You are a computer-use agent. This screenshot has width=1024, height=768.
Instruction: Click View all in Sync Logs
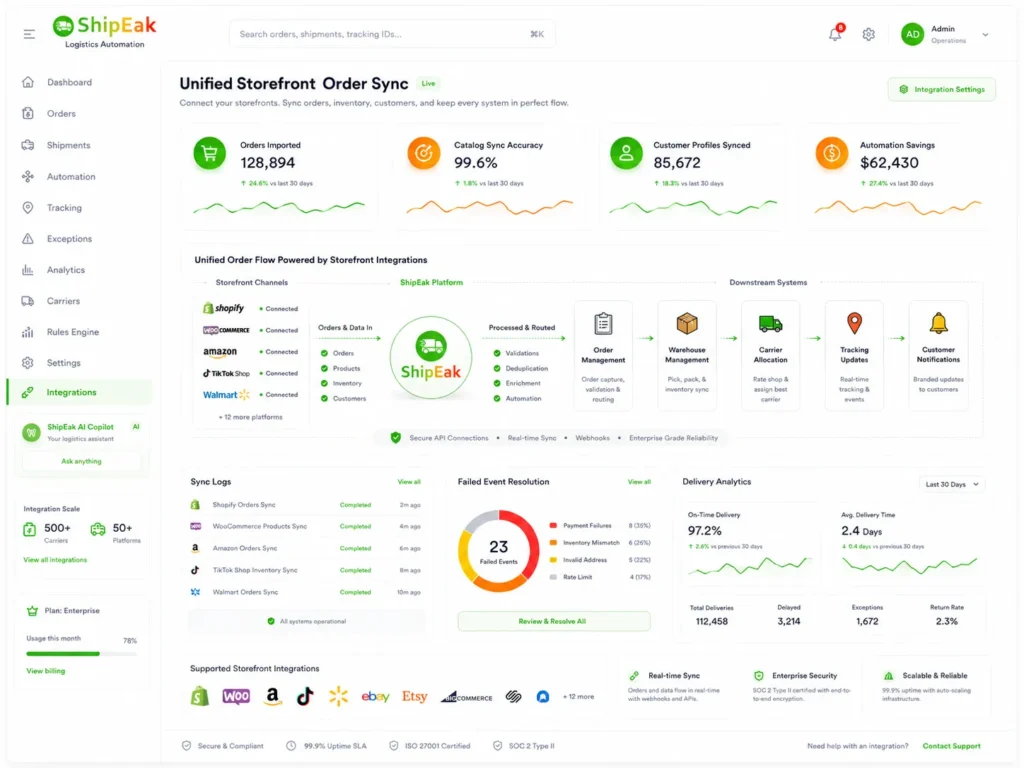coord(409,482)
